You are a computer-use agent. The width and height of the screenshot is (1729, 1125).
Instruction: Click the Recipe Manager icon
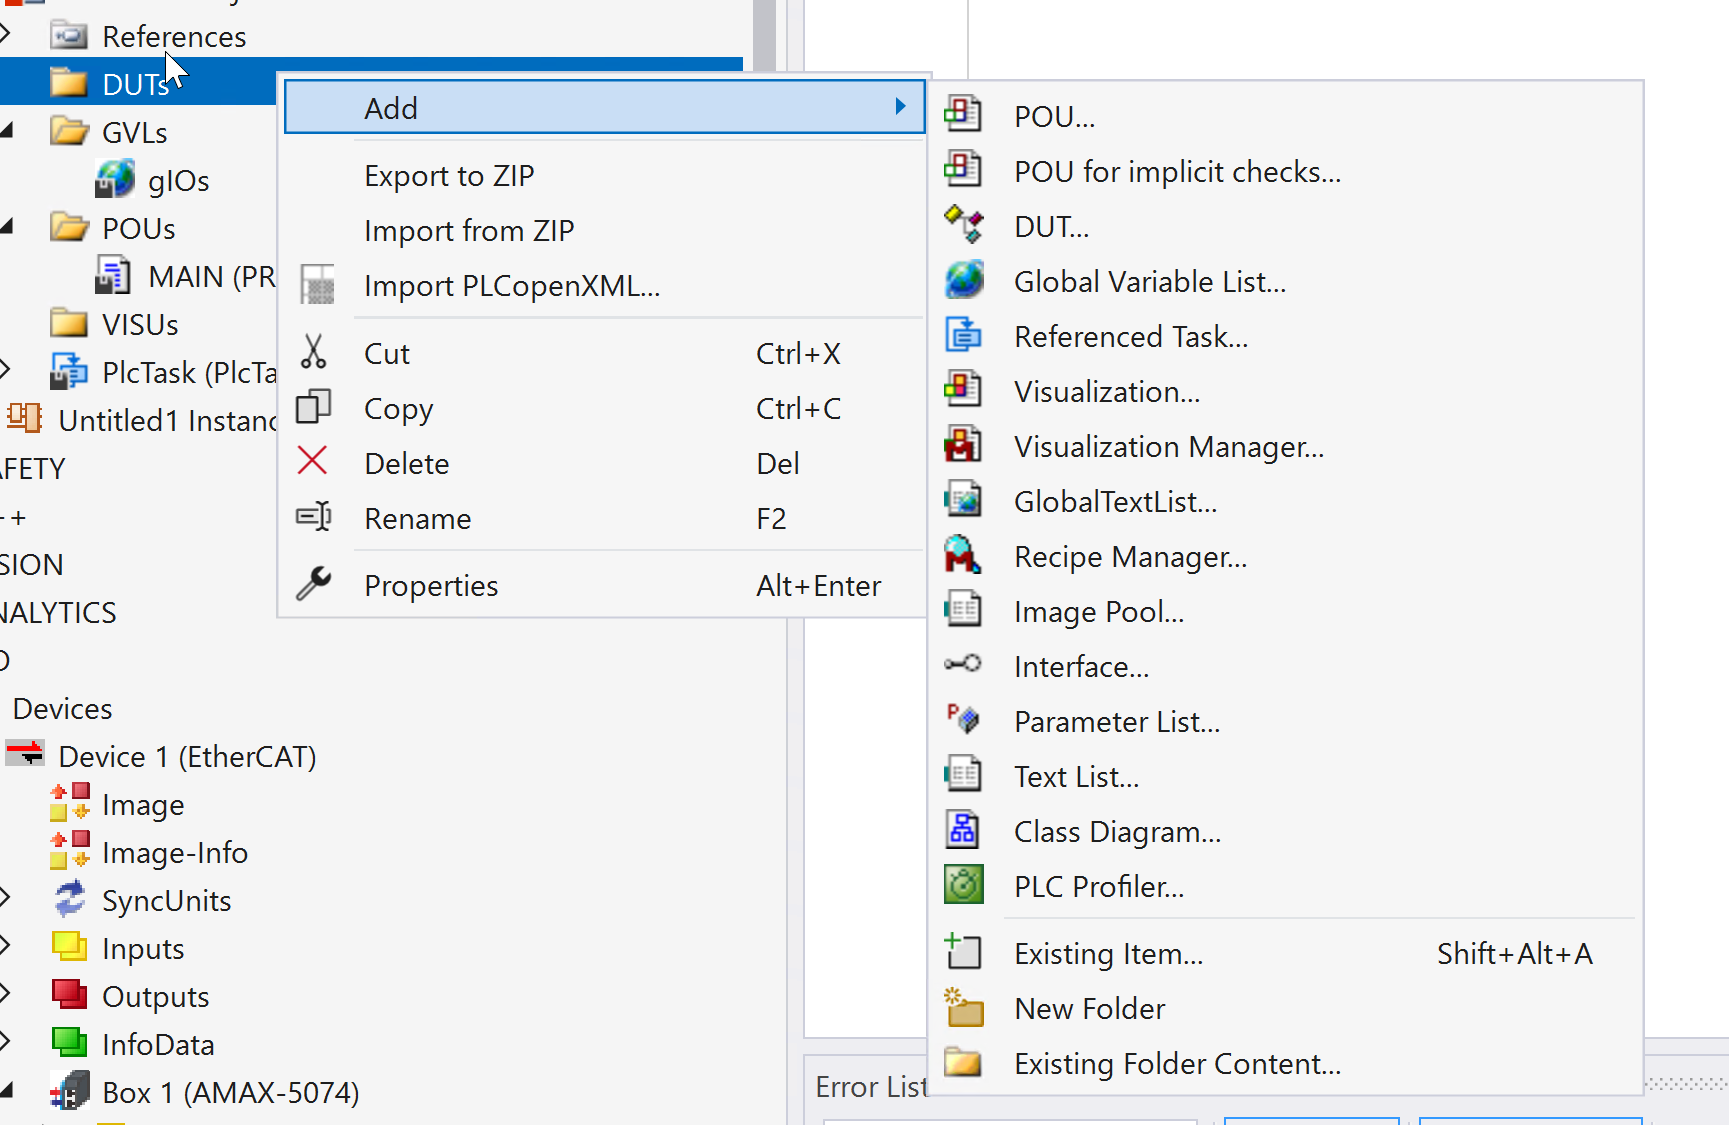click(963, 556)
